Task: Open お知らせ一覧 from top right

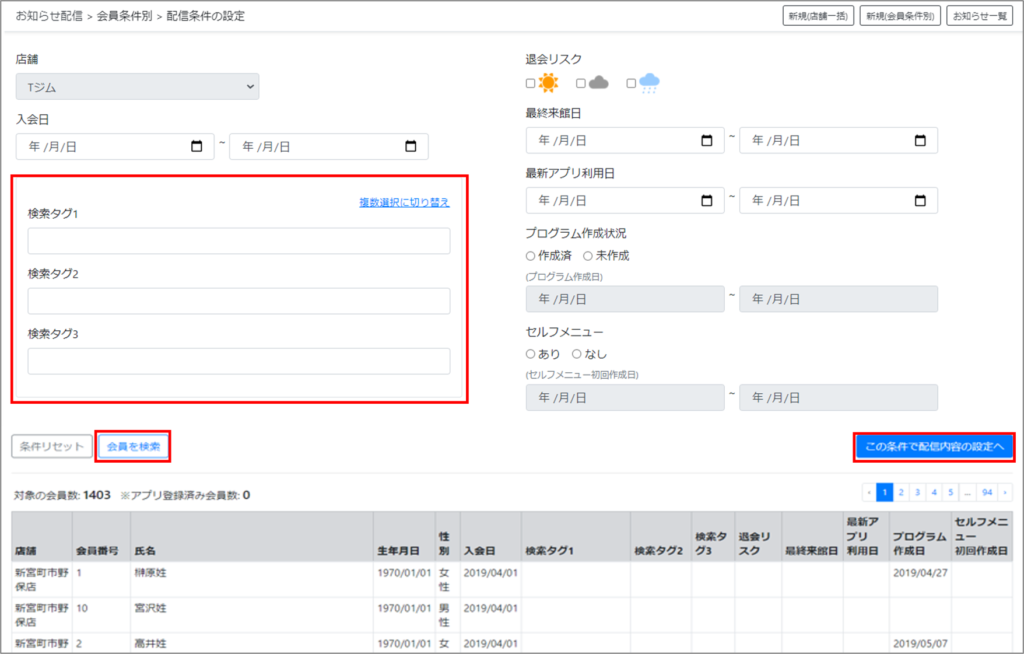Action: (x=978, y=16)
